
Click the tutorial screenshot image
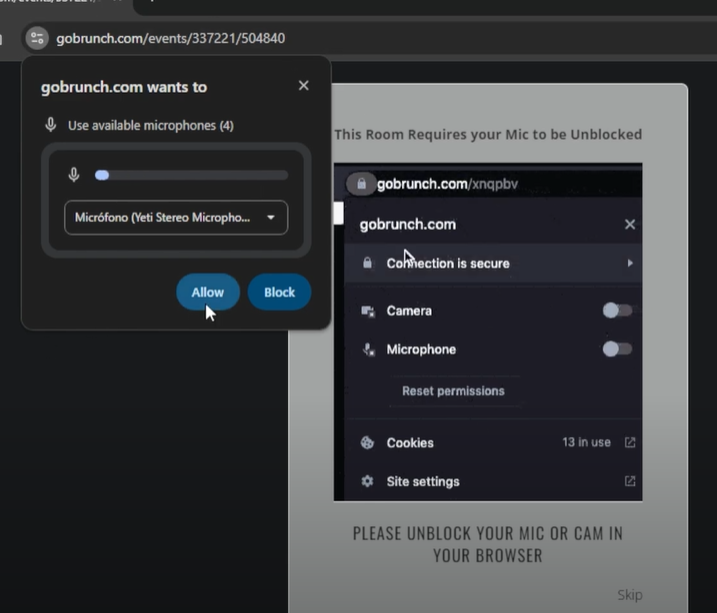[488, 332]
